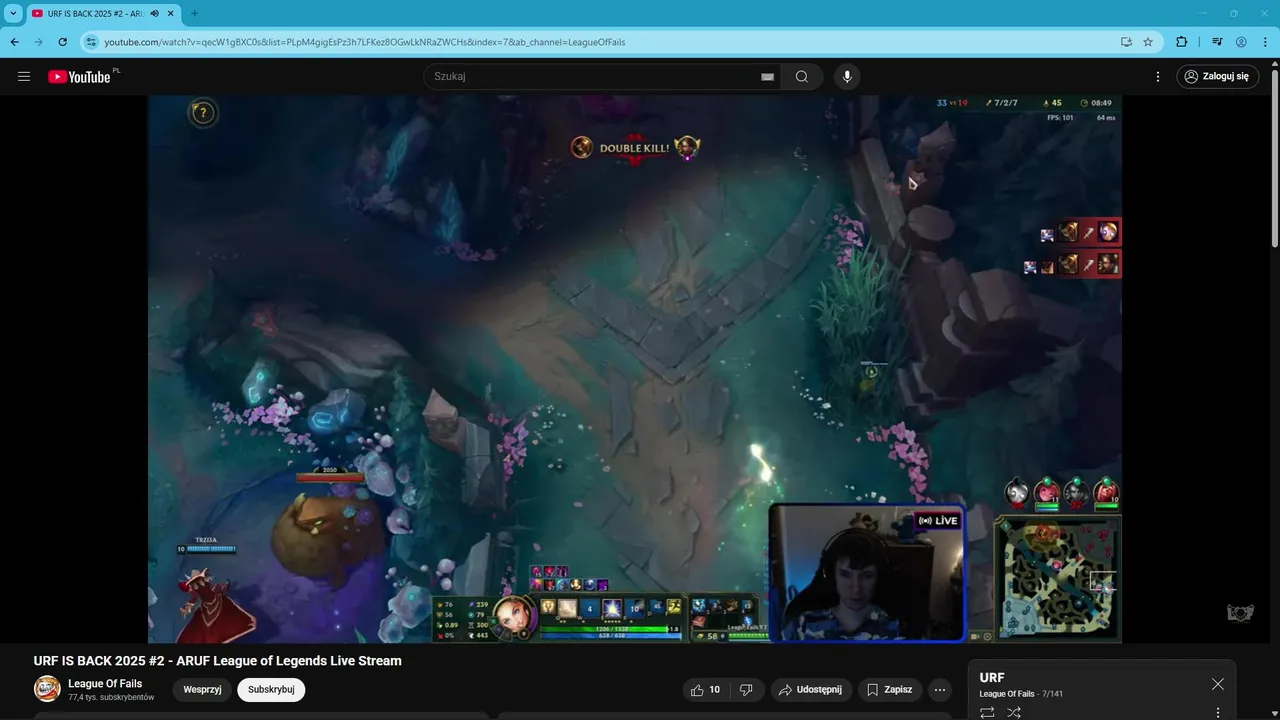Toggle playlist loop button
This screenshot has width=1280, height=720.
(987, 712)
